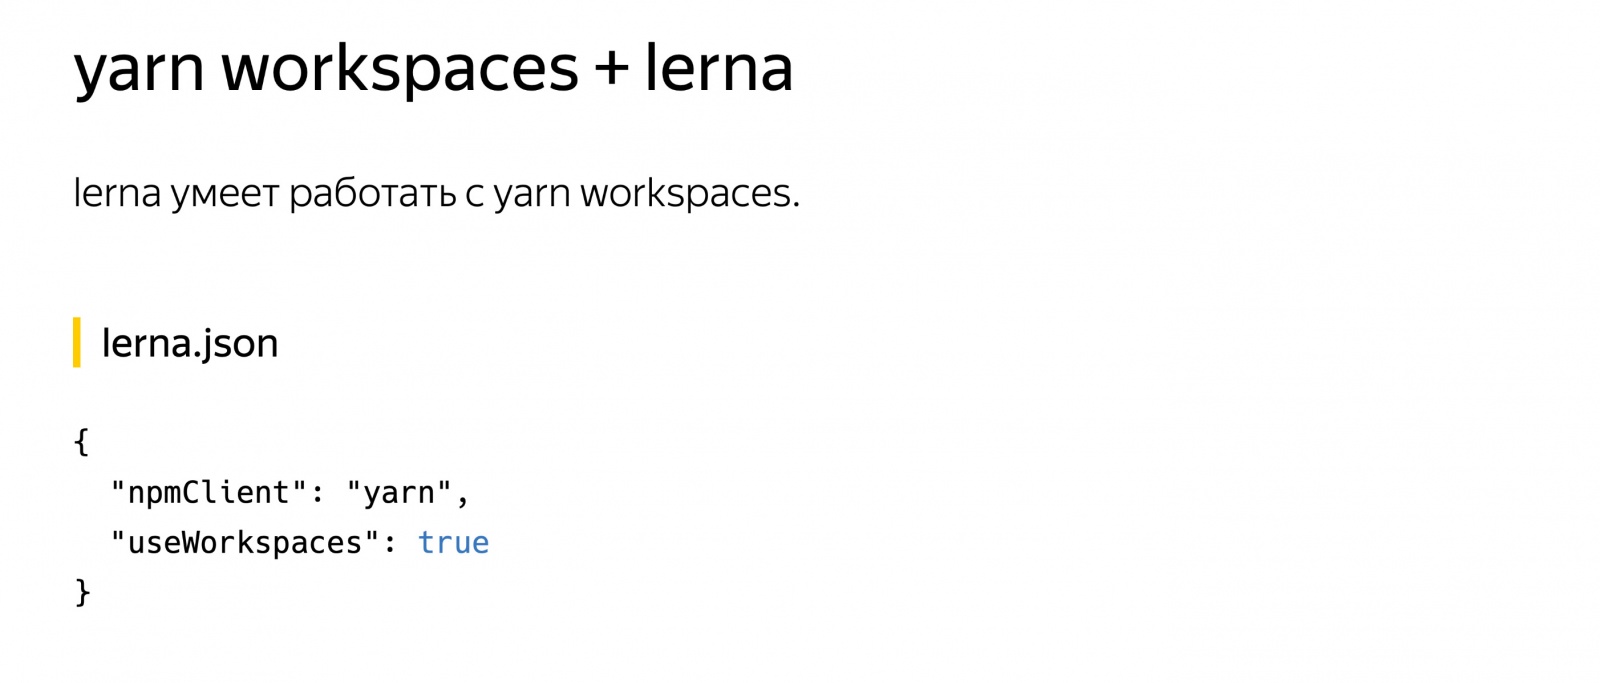Click the word "yarn" in the slide title
This screenshot has width=1600, height=683.
pos(139,69)
